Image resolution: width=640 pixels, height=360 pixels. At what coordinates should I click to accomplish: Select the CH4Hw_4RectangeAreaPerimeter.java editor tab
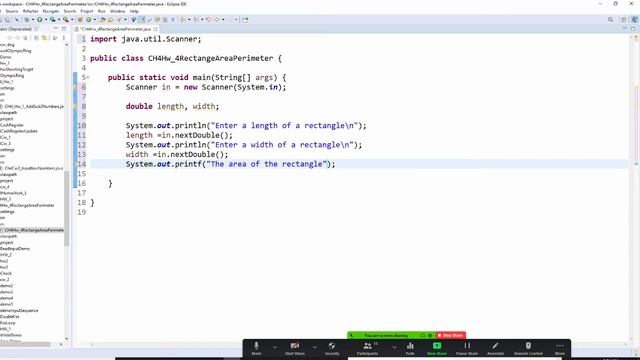tap(115, 29)
